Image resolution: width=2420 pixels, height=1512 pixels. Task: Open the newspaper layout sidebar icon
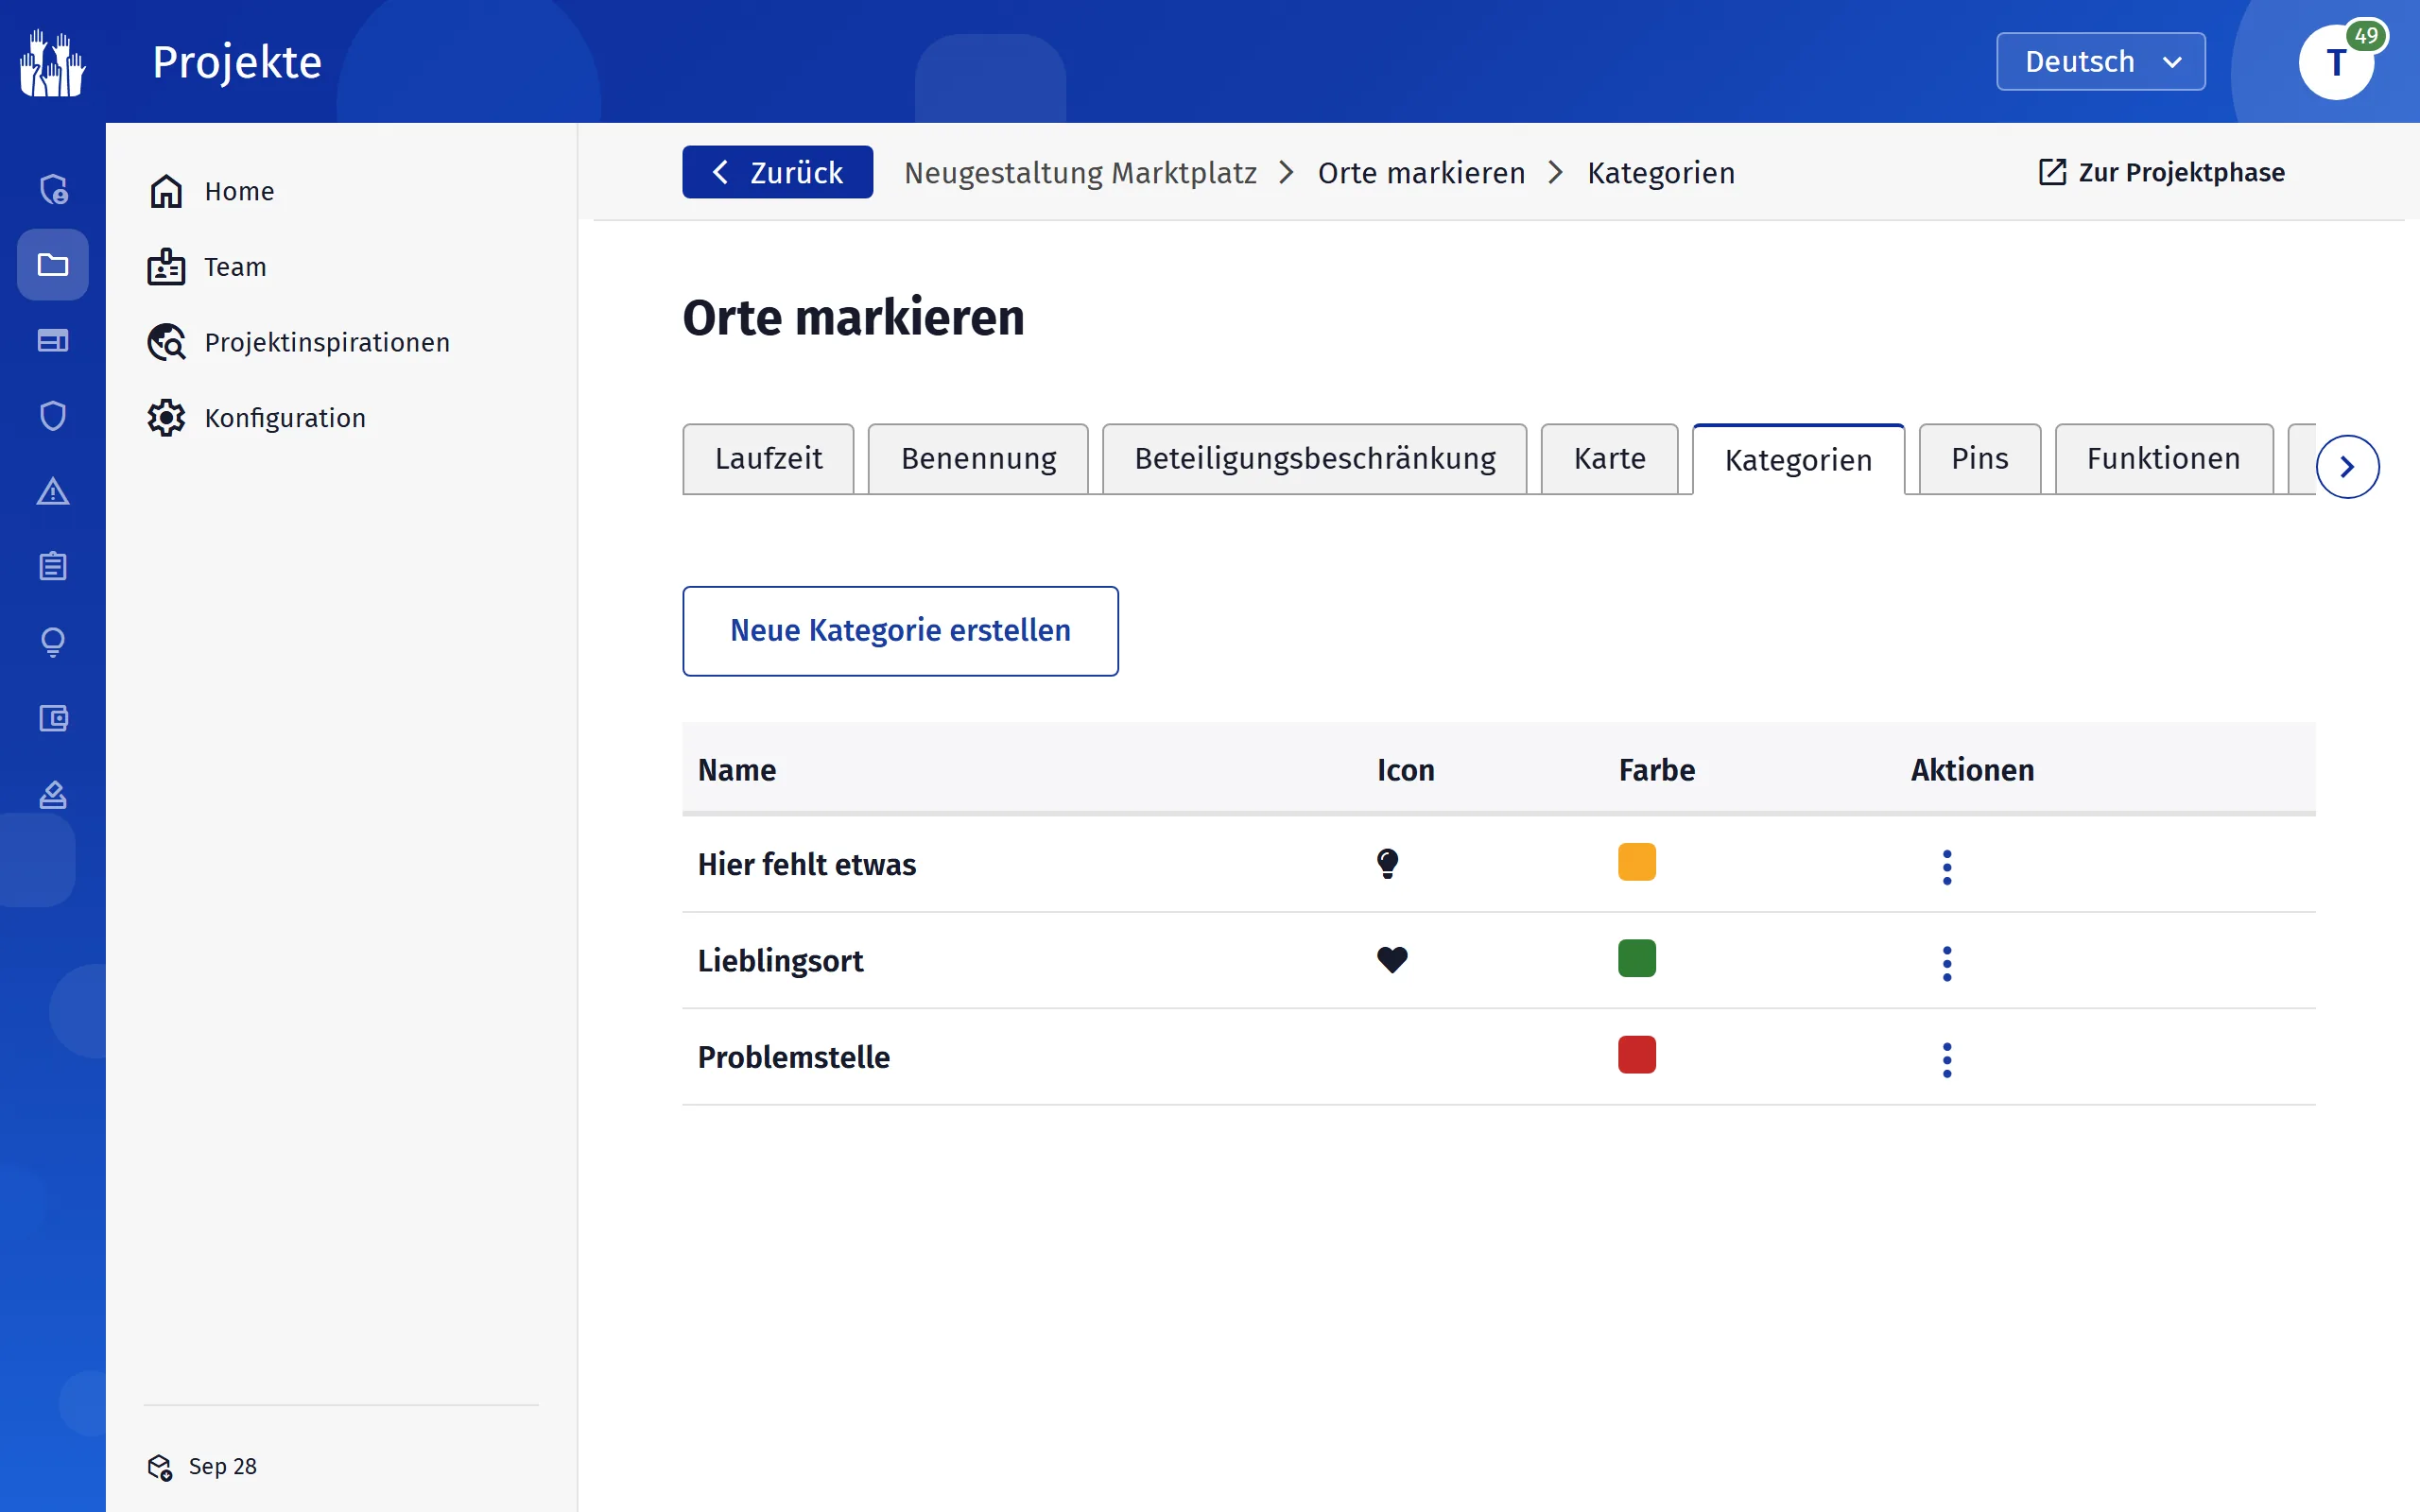pyautogui.click(x=53, y=340)
